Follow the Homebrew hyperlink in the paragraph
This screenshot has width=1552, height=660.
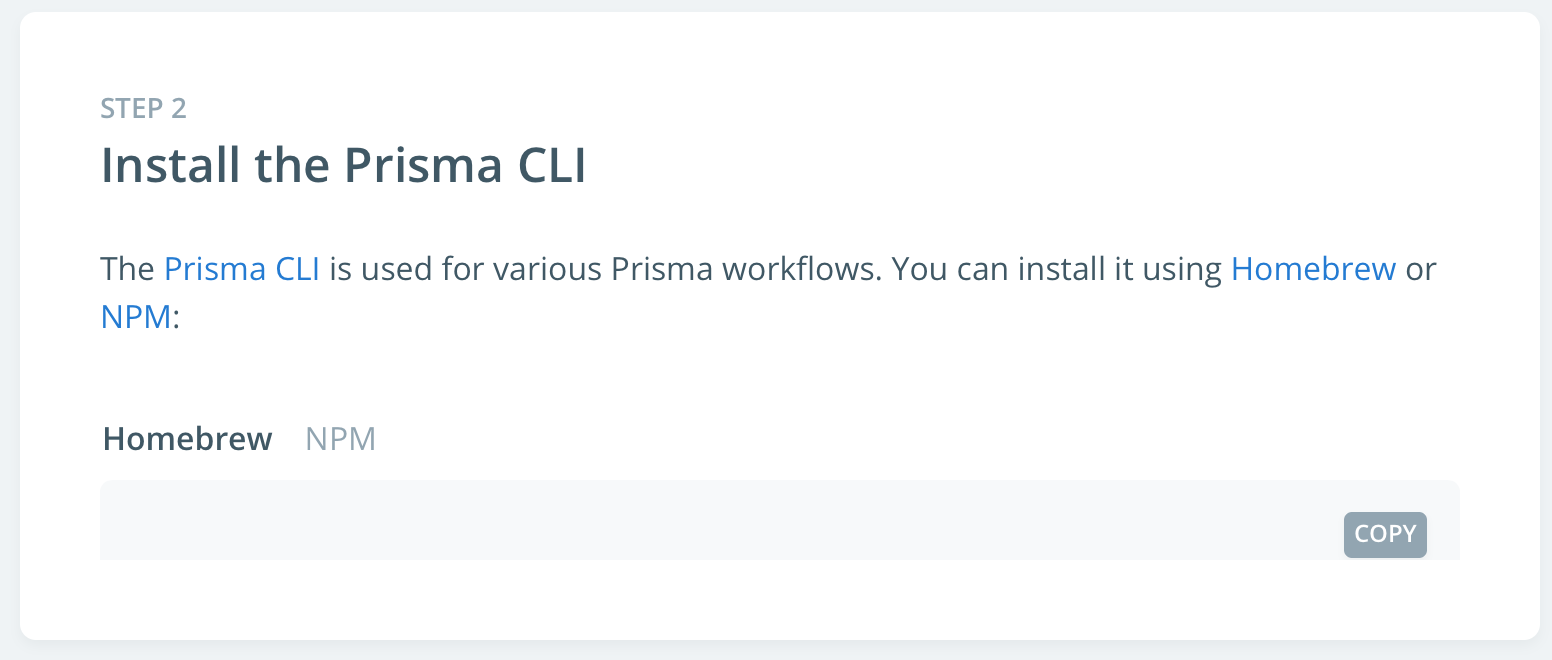point(1312,268)
